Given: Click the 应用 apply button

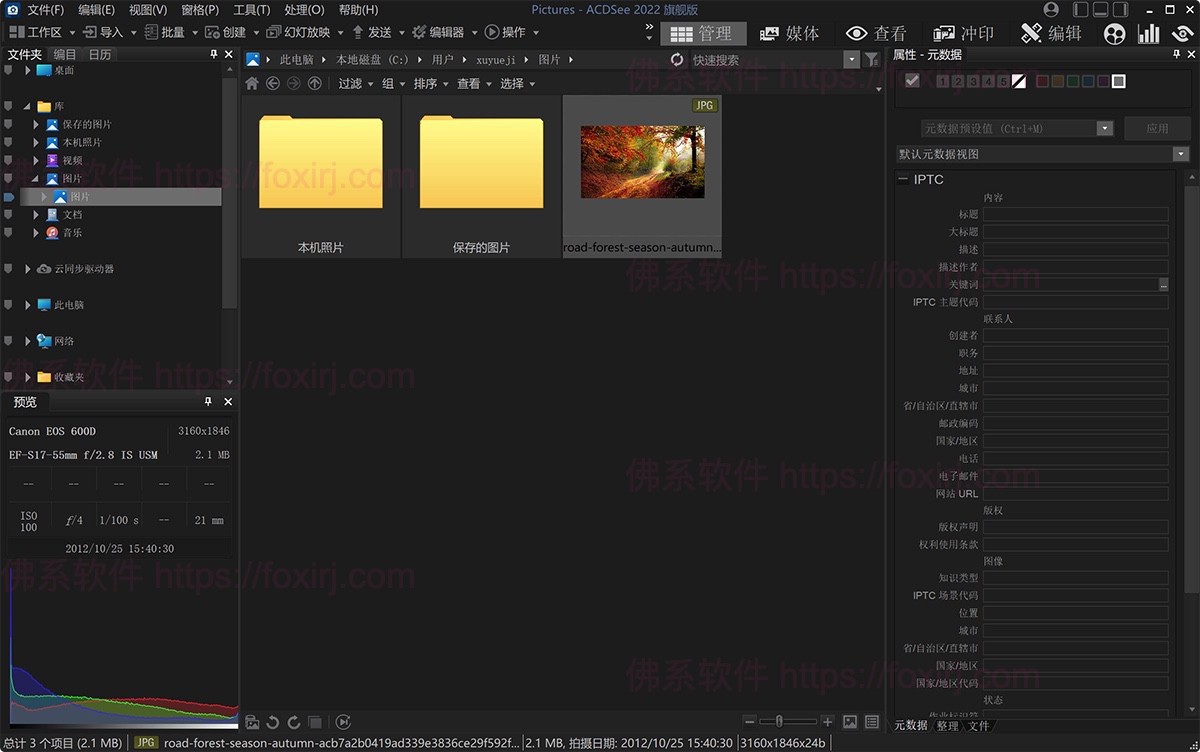Looking at the screenshot, I should [x=1157, y=128].
